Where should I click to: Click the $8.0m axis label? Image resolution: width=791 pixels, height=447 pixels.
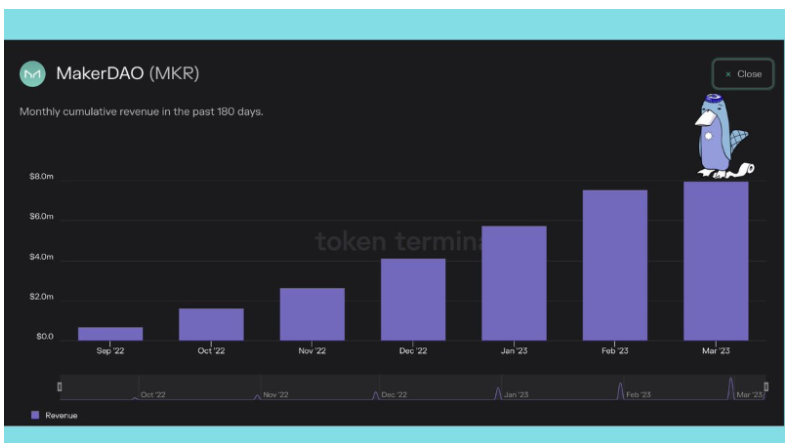pyautogui.click(x=41, y=177)
